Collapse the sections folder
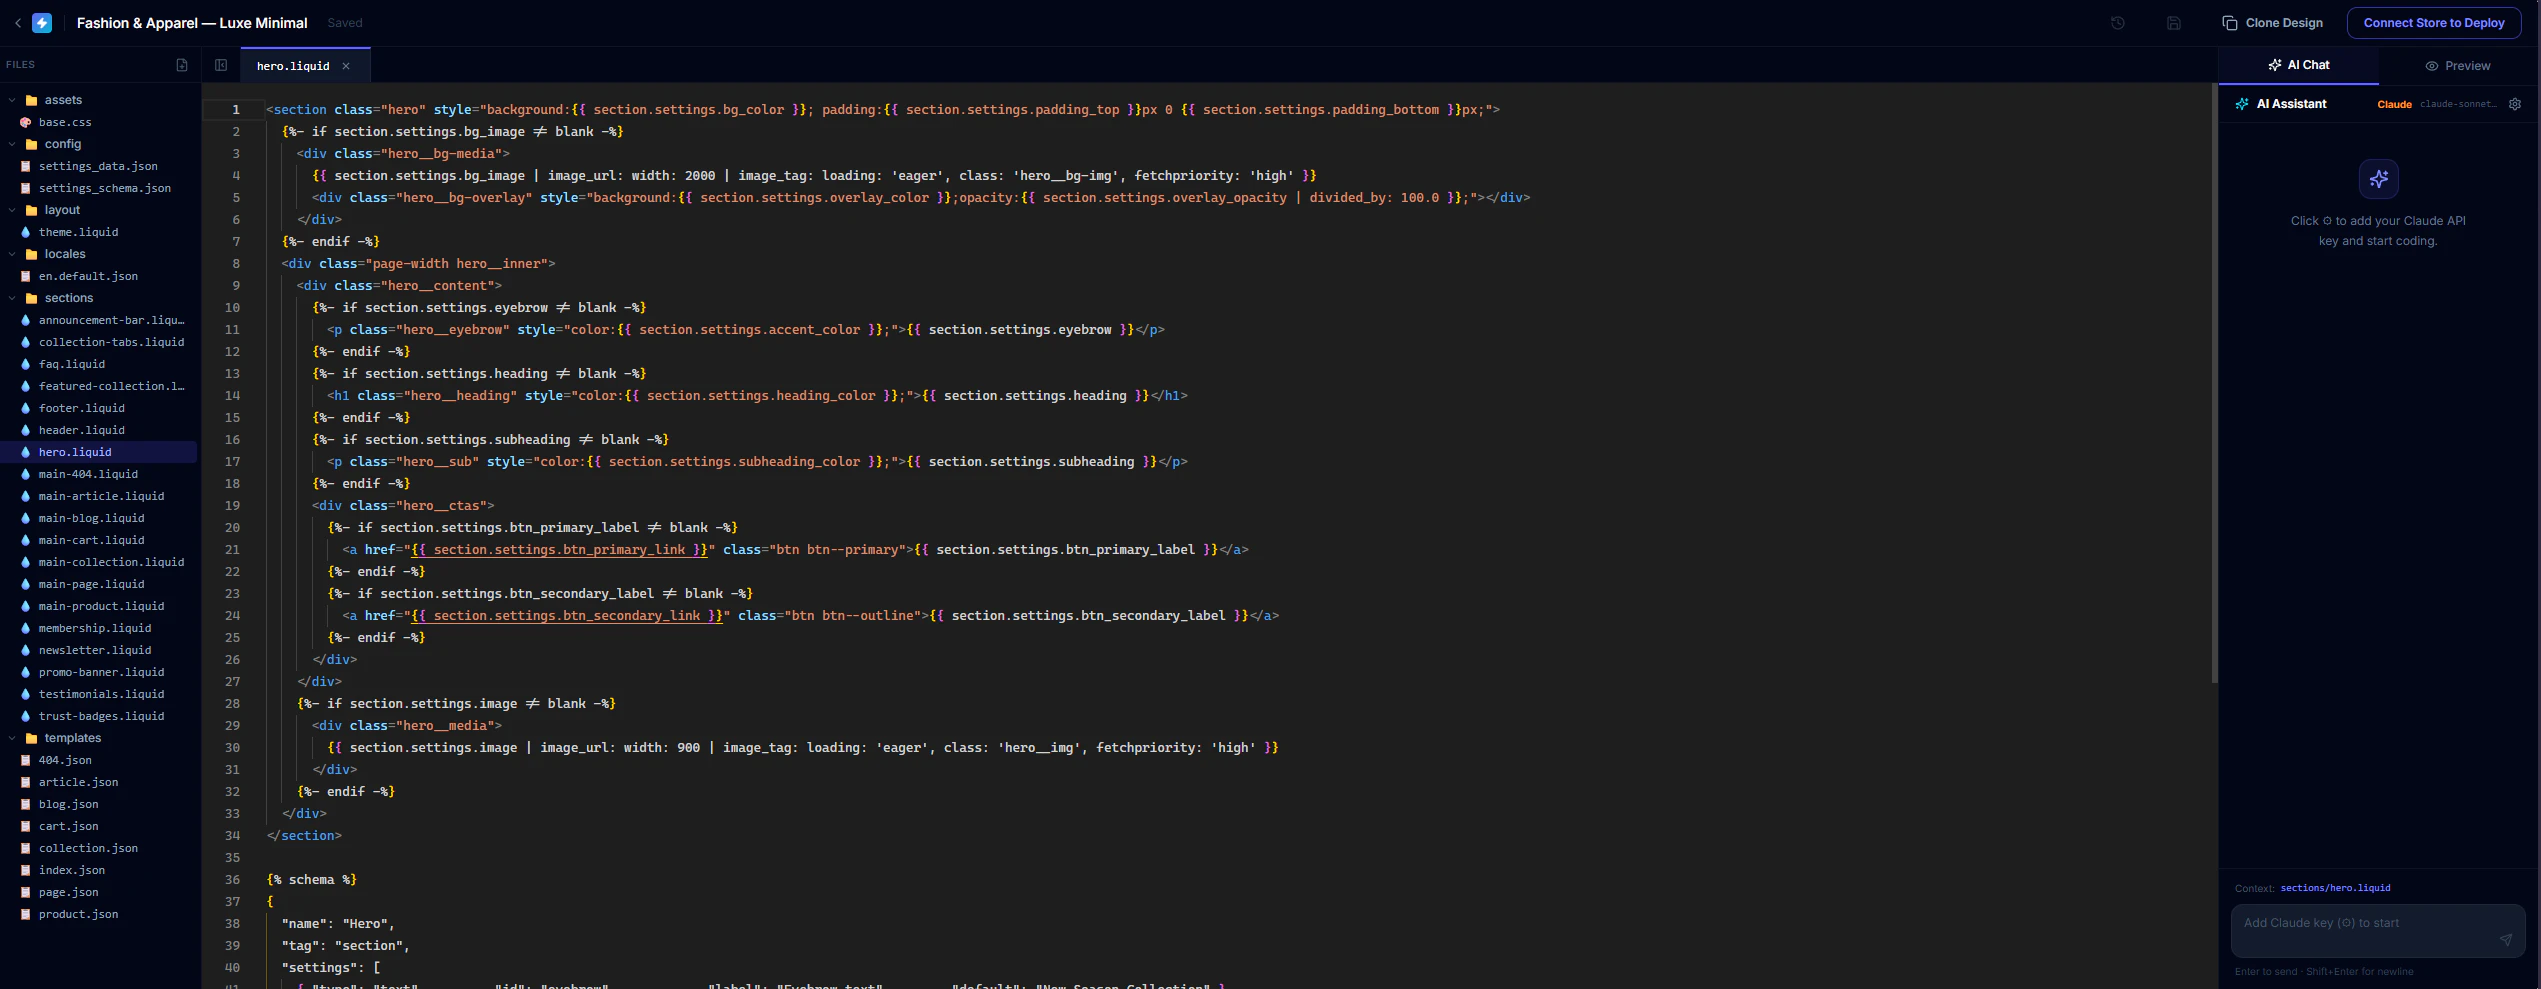 point(12,298)
